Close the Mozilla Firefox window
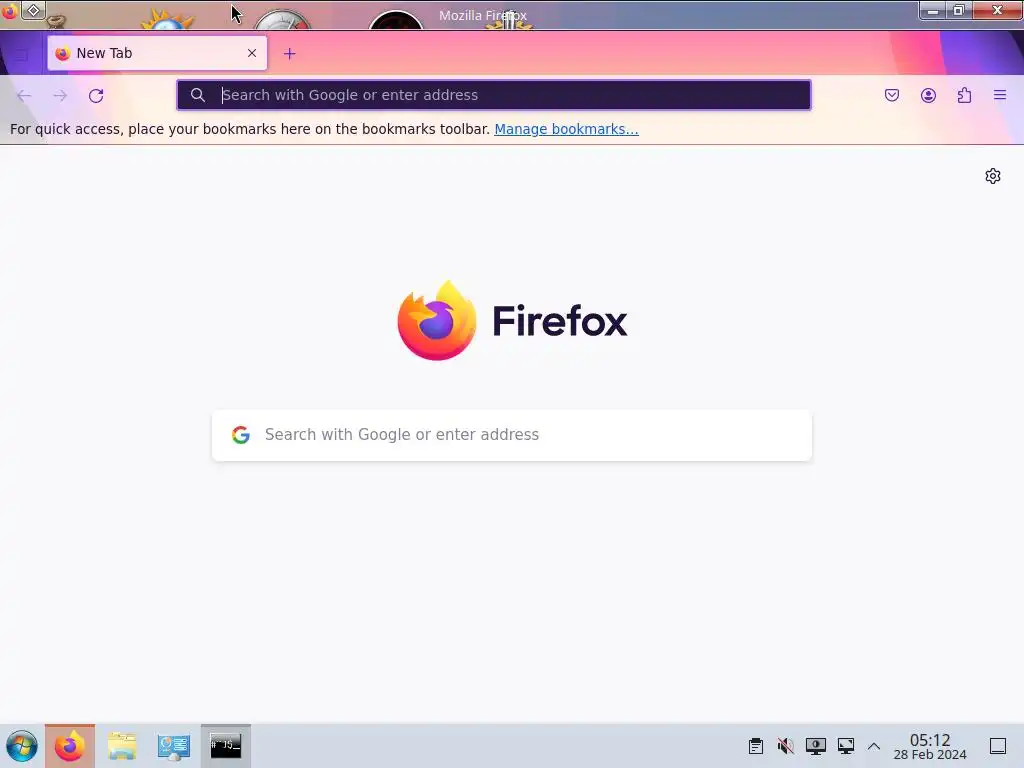 997,10
